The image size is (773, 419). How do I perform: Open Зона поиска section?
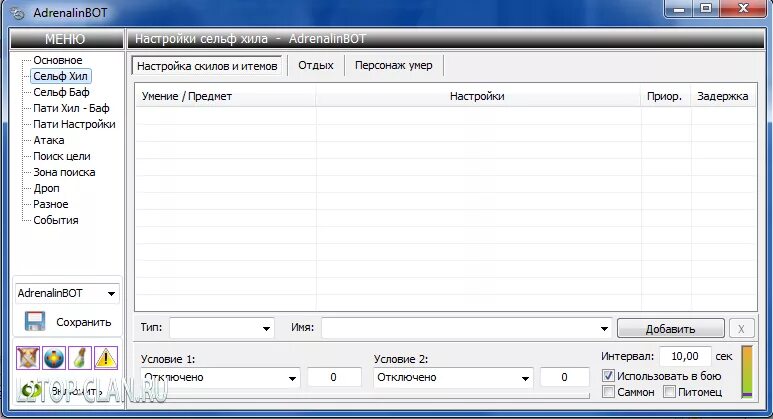coord(64,173)
